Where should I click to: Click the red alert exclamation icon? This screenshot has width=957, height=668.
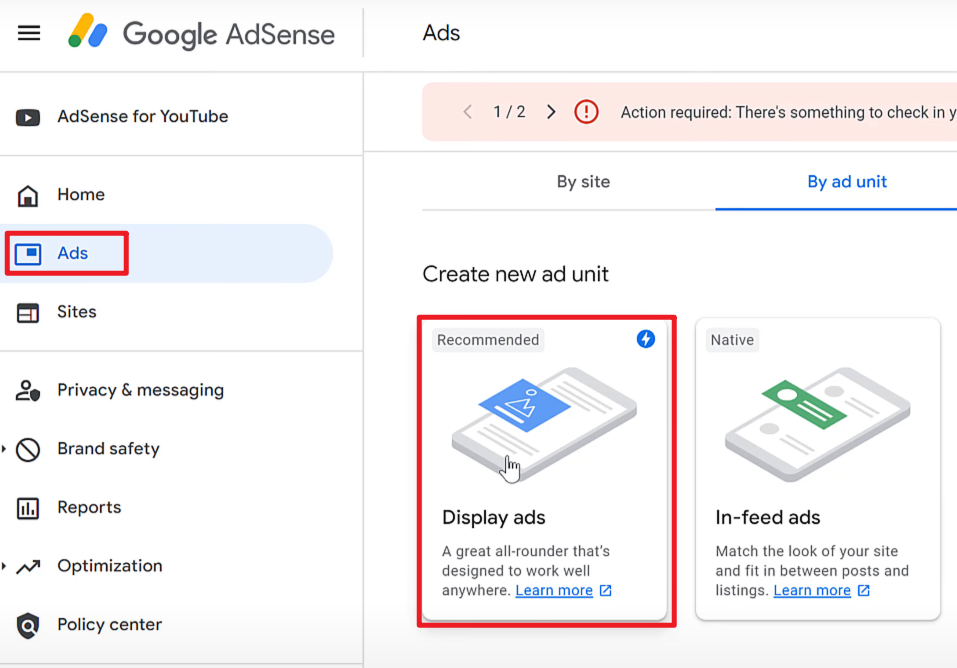[x=586, y=112]
